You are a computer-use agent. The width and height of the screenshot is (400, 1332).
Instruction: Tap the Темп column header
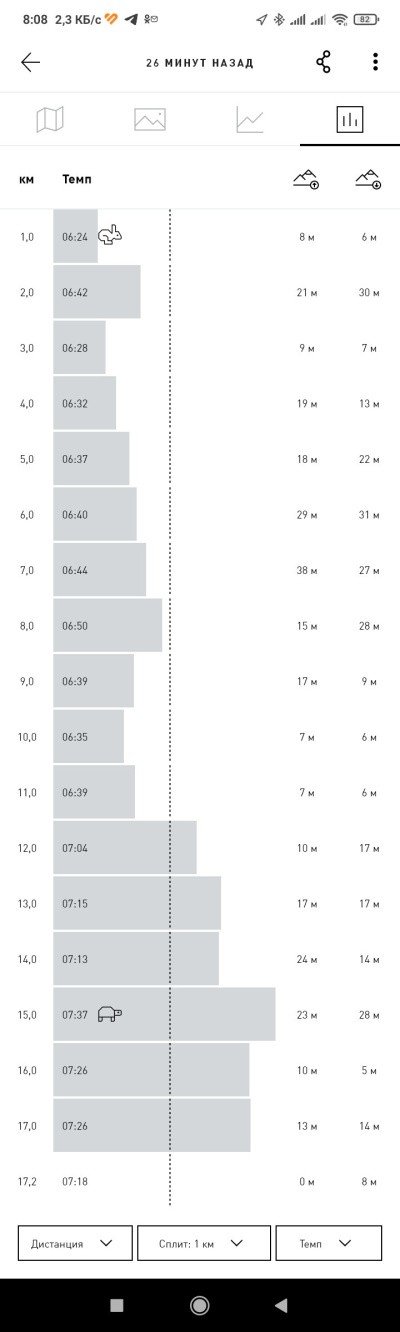point(77,179)
